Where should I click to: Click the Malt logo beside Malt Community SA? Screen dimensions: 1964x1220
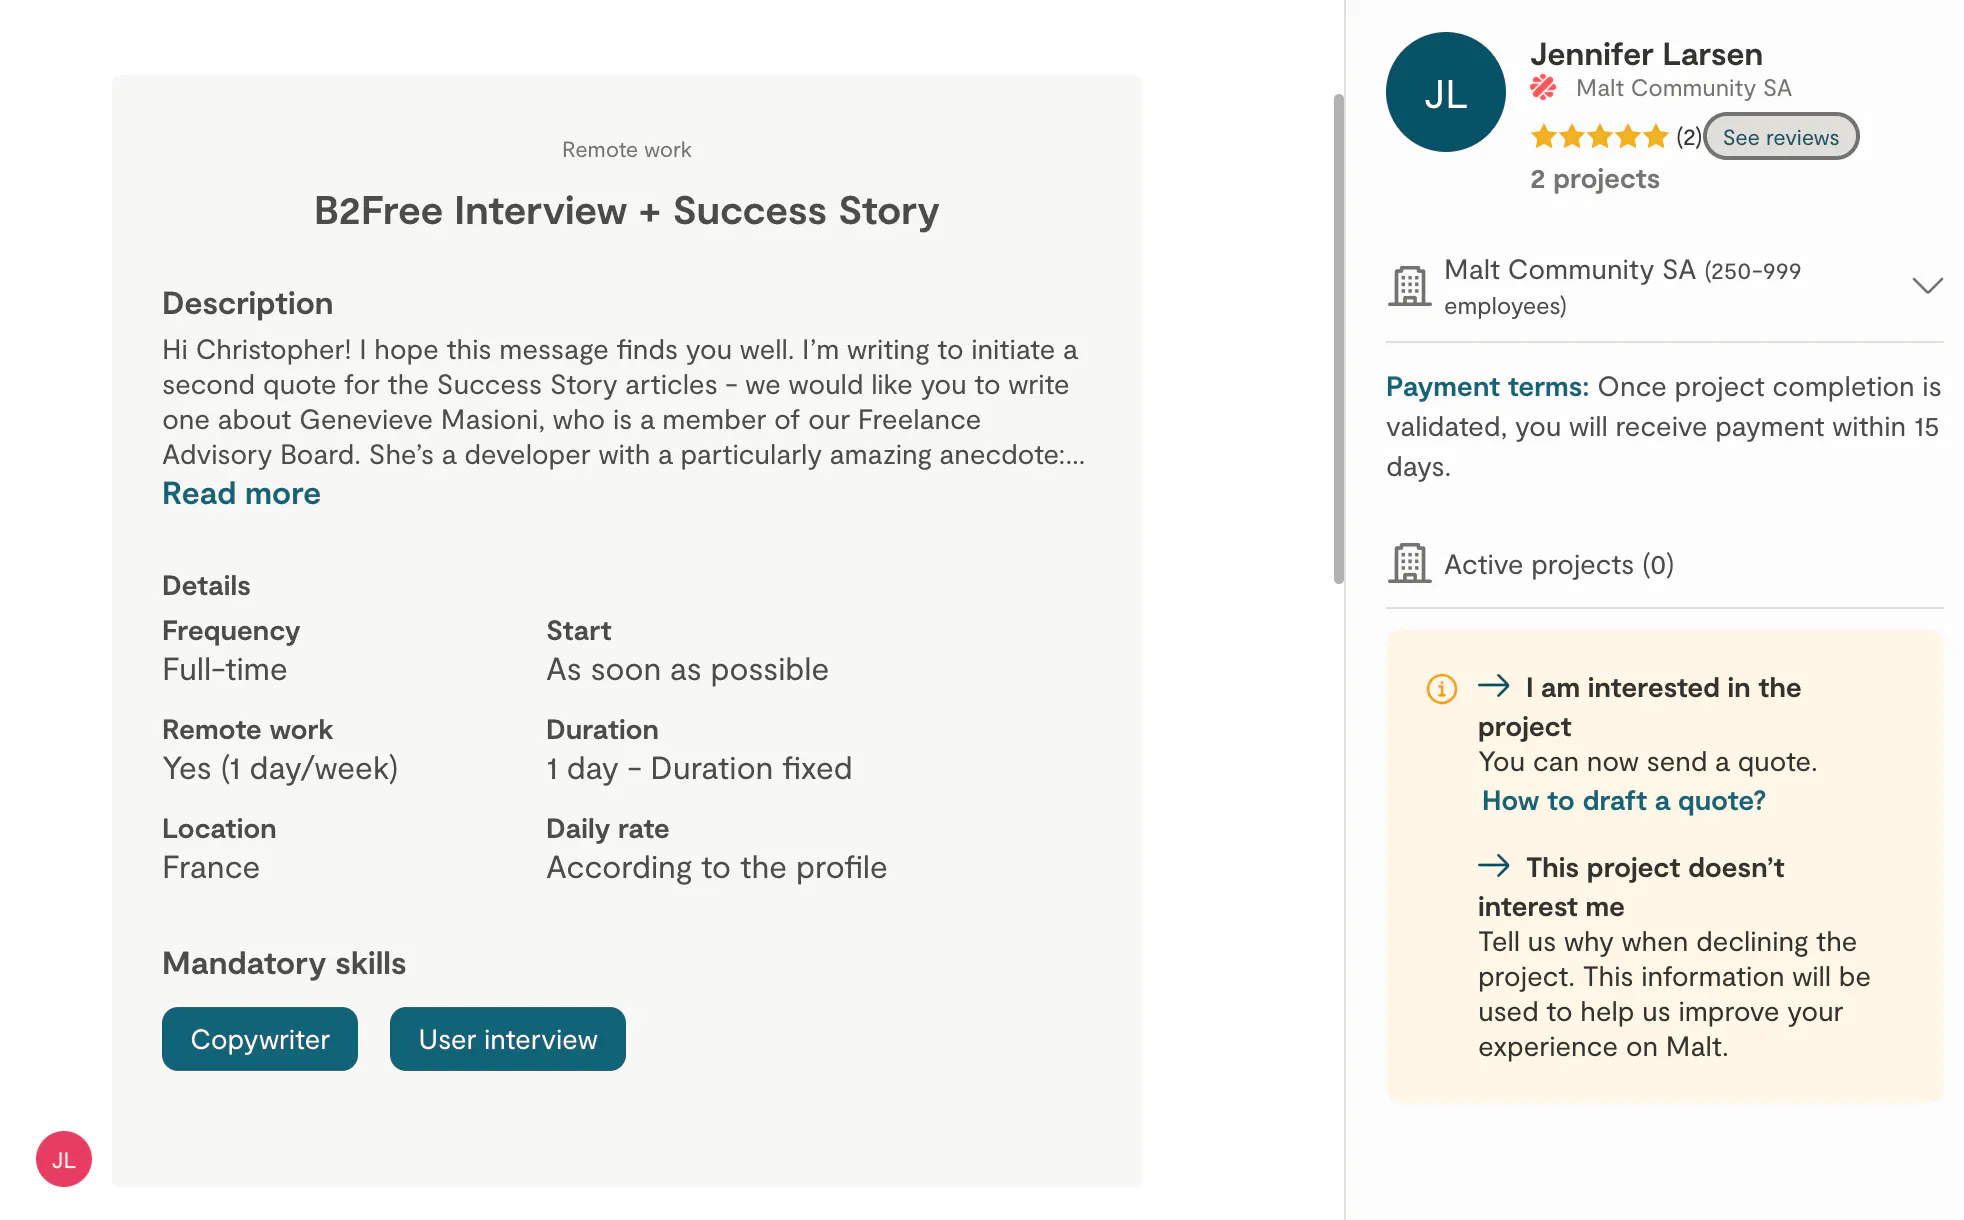1543,88
